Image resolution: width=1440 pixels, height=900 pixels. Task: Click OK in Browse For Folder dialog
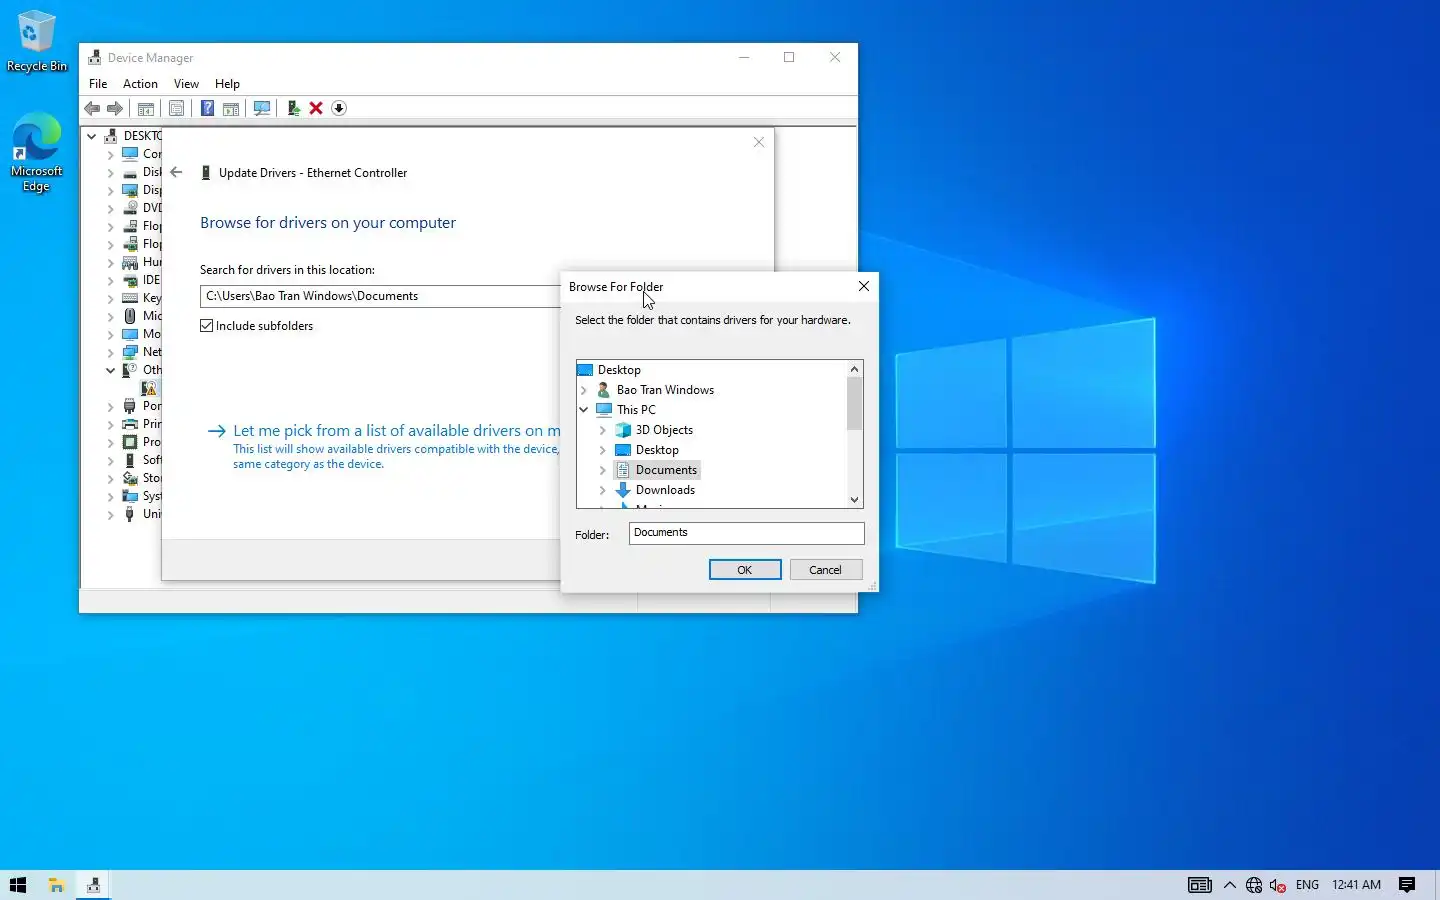(745, 570)
